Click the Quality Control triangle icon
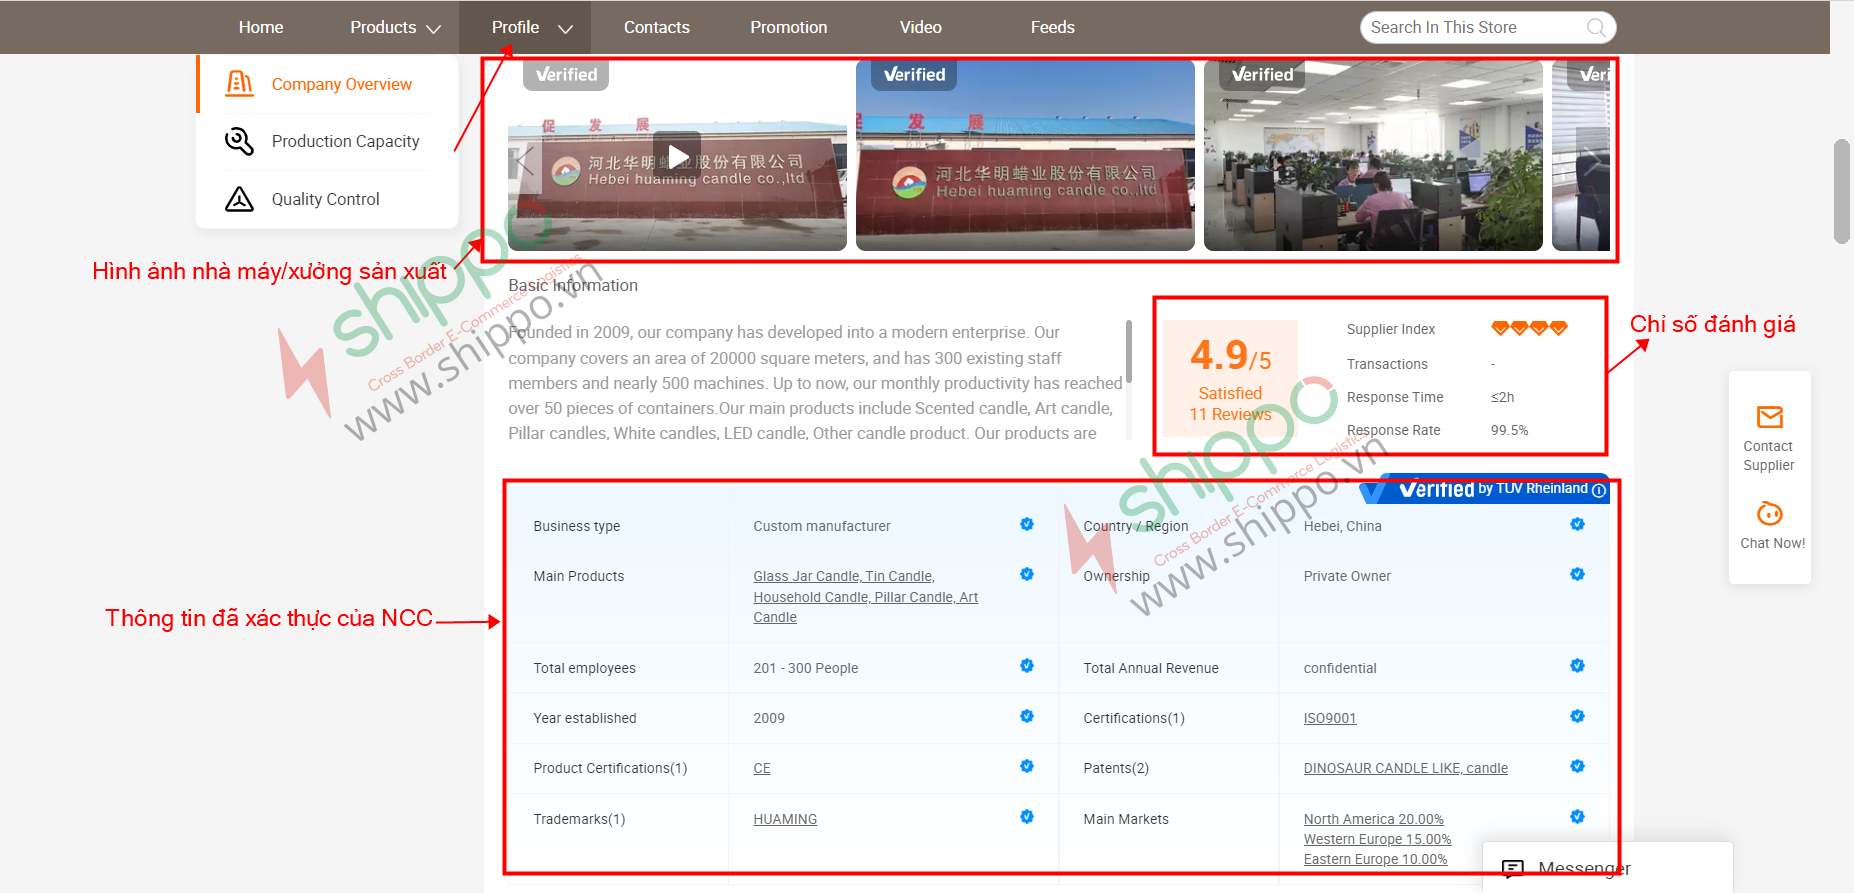 click(x=240, y=199)
